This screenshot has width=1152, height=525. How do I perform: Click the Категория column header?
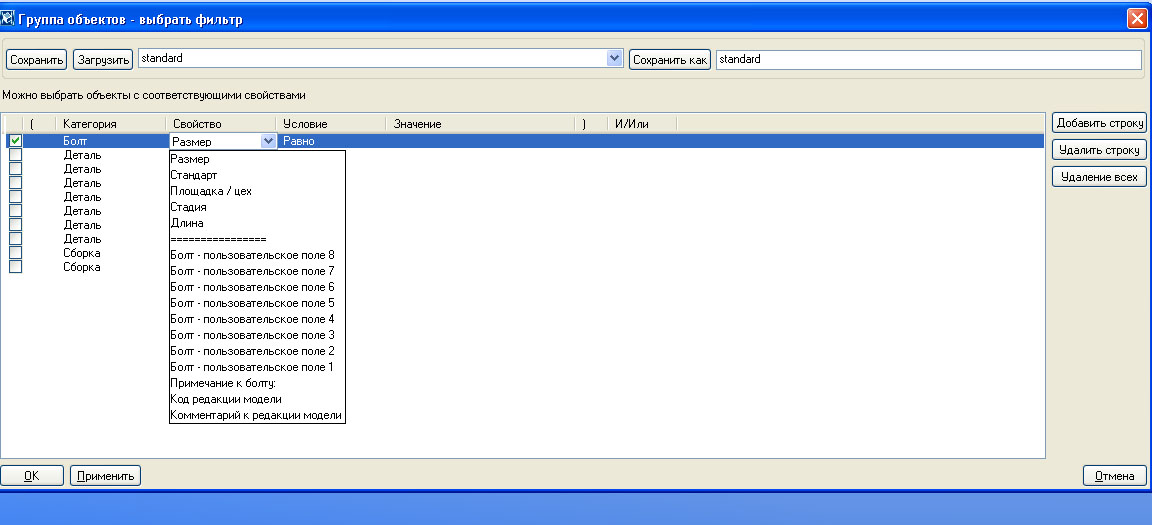point(110,124)
